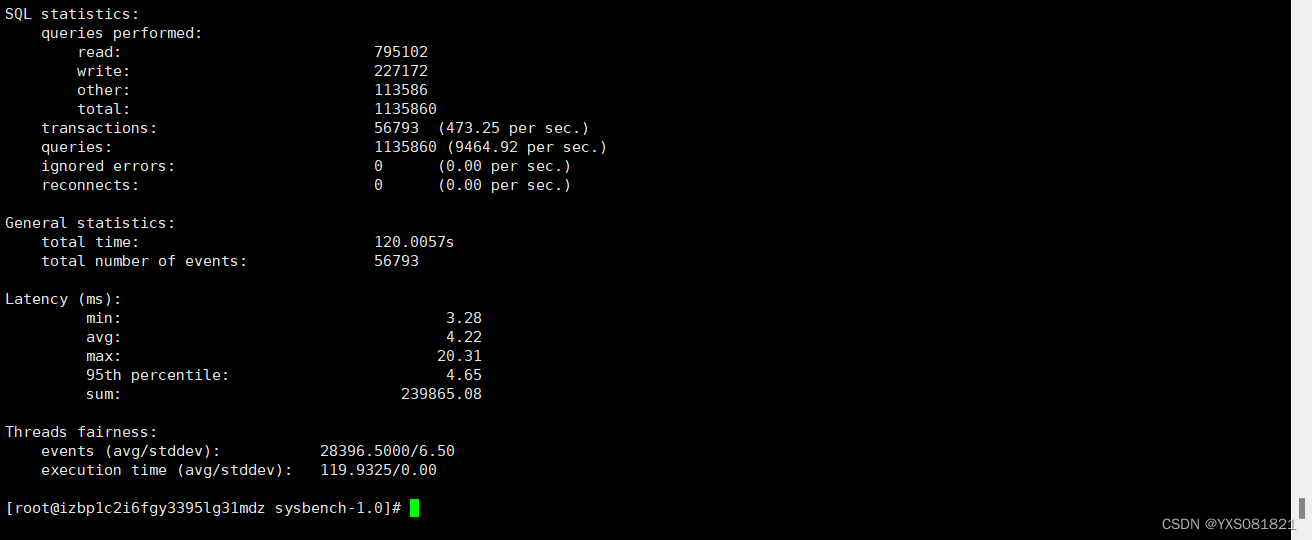Screen dimensions: 1312x540
Task: Click the other value 113586
Action: [x=401, y=90]
